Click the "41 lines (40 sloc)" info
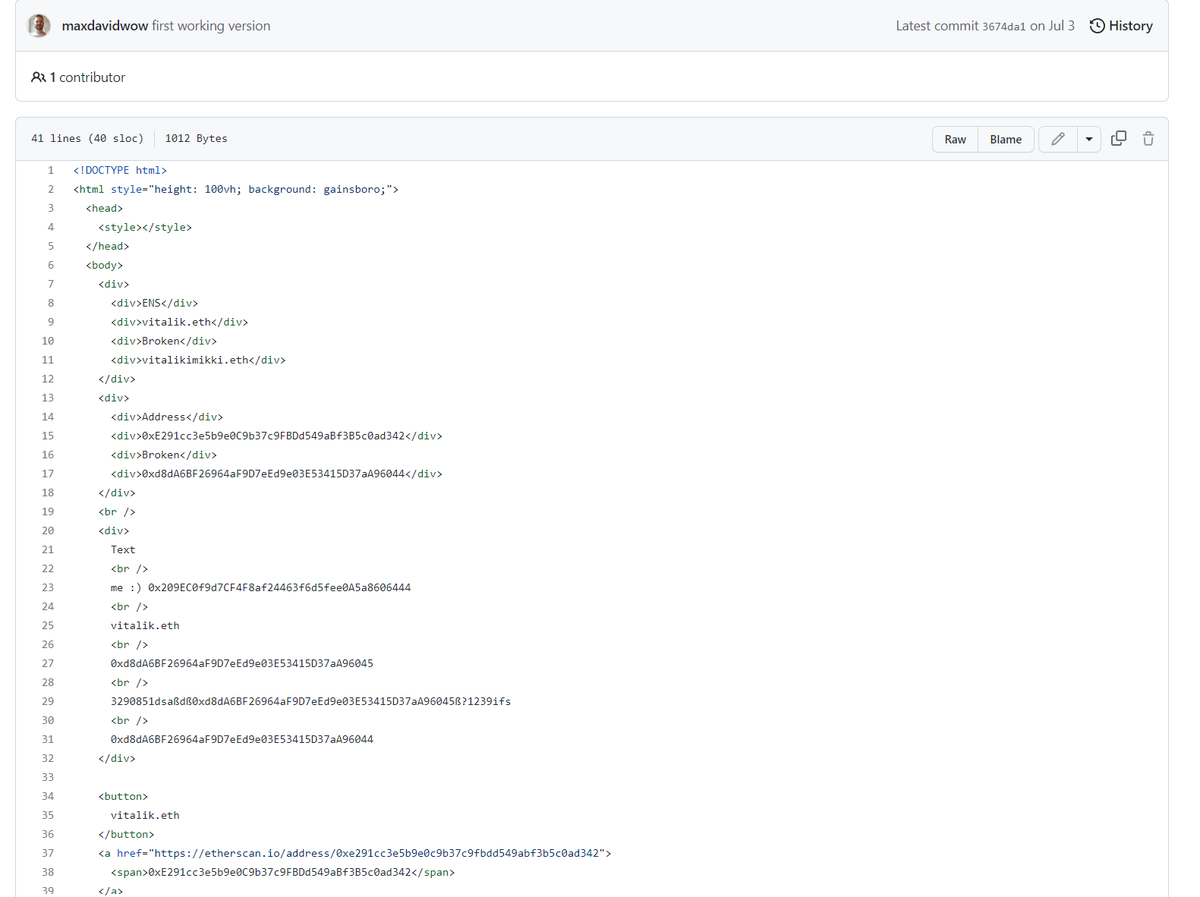This screenshot has width=1200, height=897. (x=87, y=139)
